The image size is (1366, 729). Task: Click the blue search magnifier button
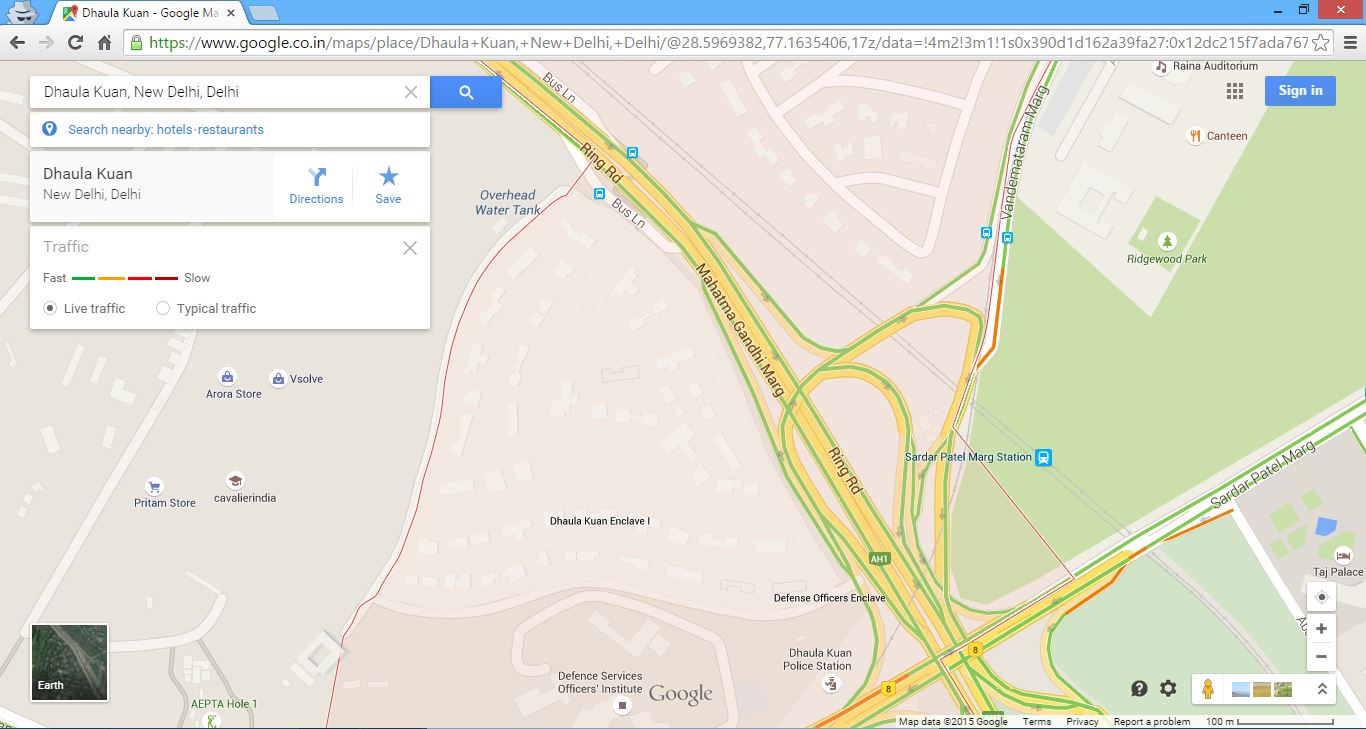point(466,92)
